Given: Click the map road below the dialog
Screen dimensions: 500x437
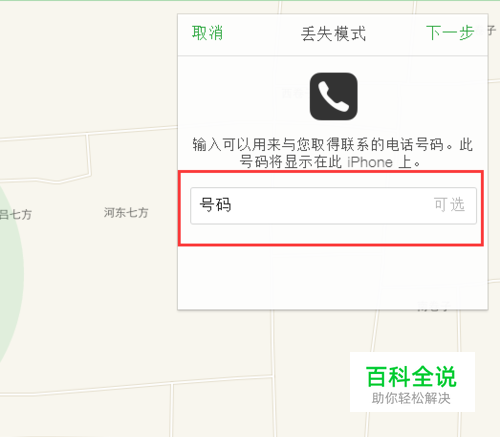Looking at the screenshot, I should (x=273, y=343).
